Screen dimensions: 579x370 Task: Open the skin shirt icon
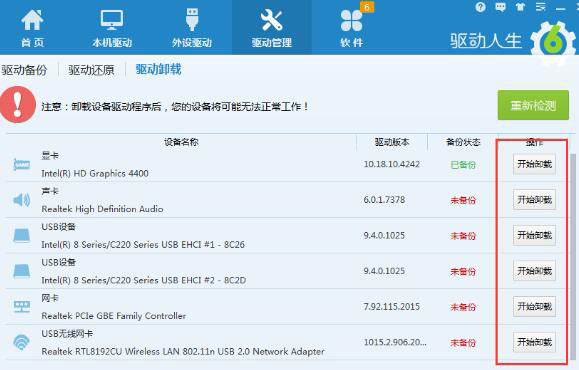point(520,7)
